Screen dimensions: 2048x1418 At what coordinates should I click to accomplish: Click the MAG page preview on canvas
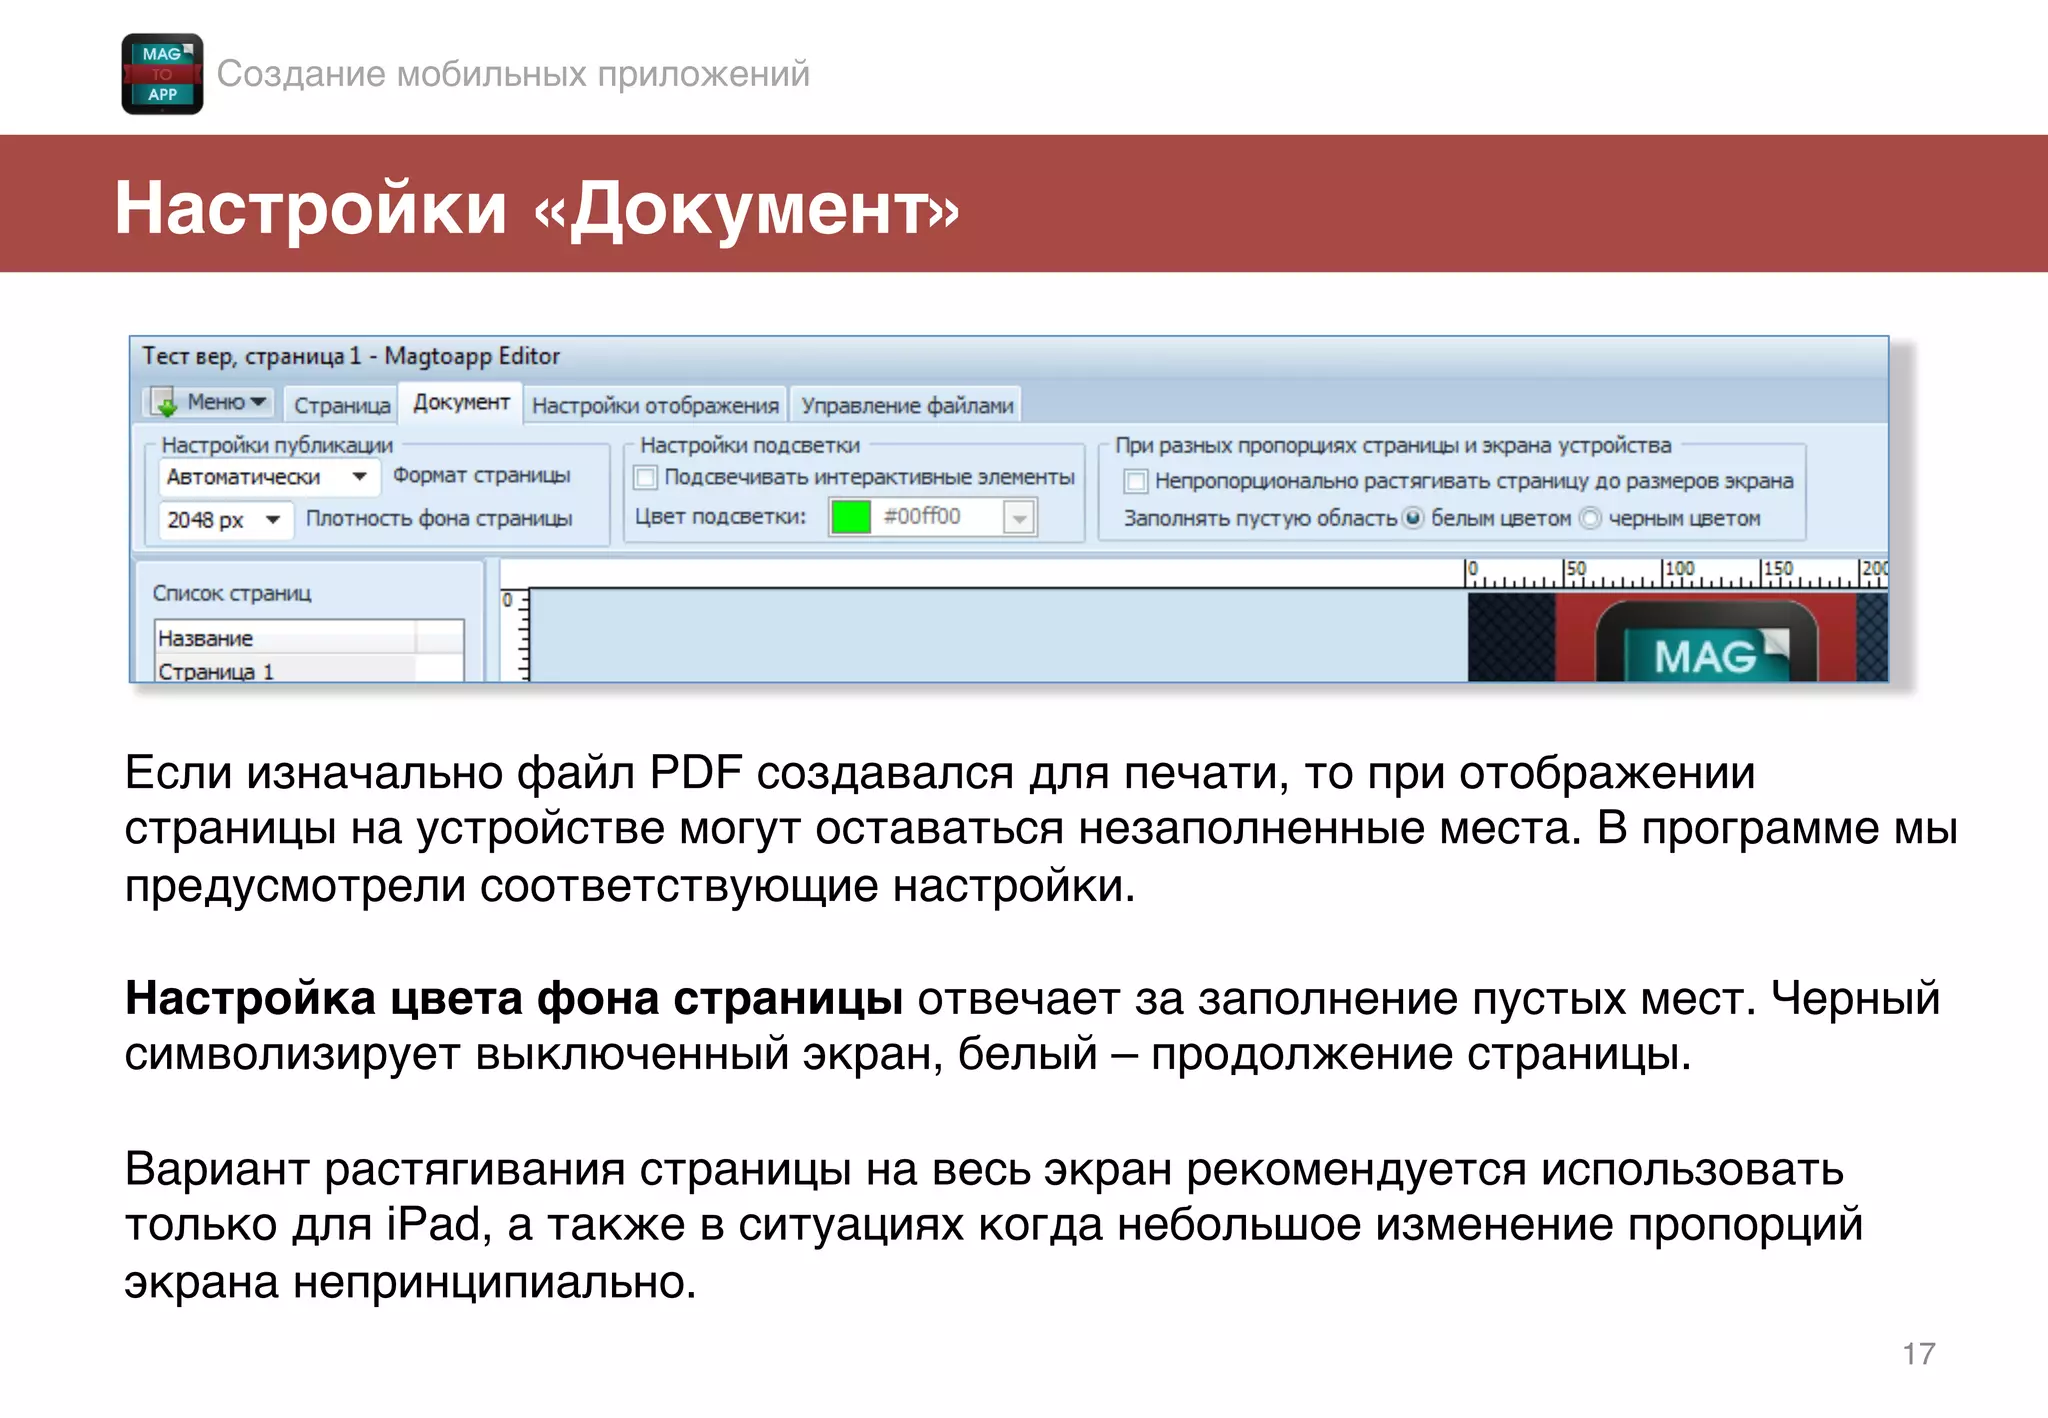click(1677, 637)
